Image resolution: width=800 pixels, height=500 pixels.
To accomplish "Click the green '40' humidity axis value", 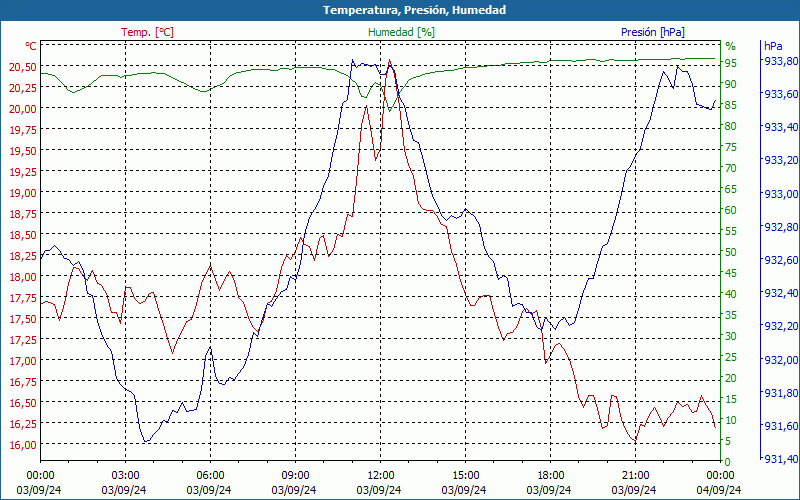I will [731, 294].
